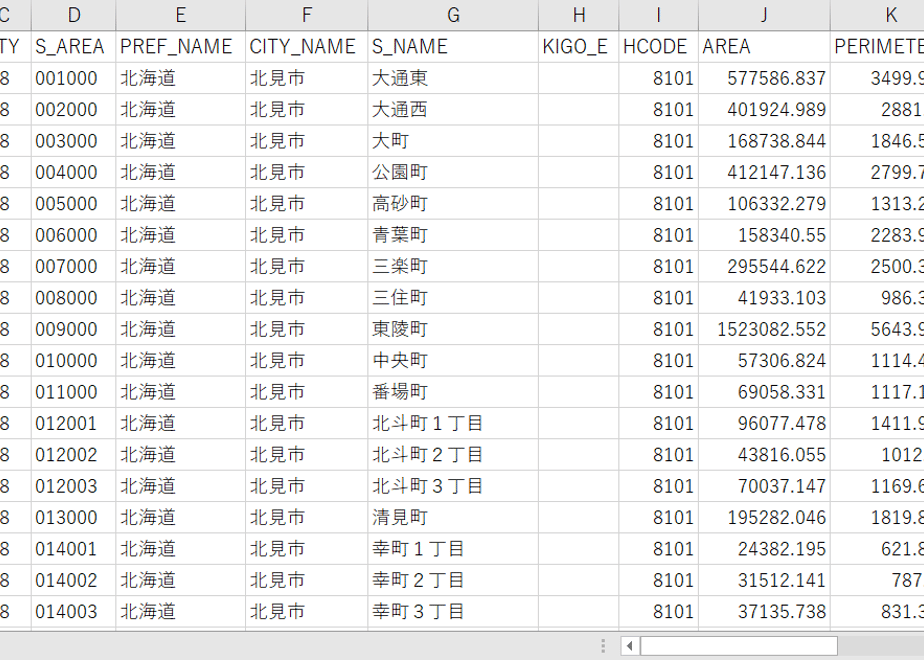Click cell with S_AREA 005000
Screen dimensions: 924x660
[74, 203]
